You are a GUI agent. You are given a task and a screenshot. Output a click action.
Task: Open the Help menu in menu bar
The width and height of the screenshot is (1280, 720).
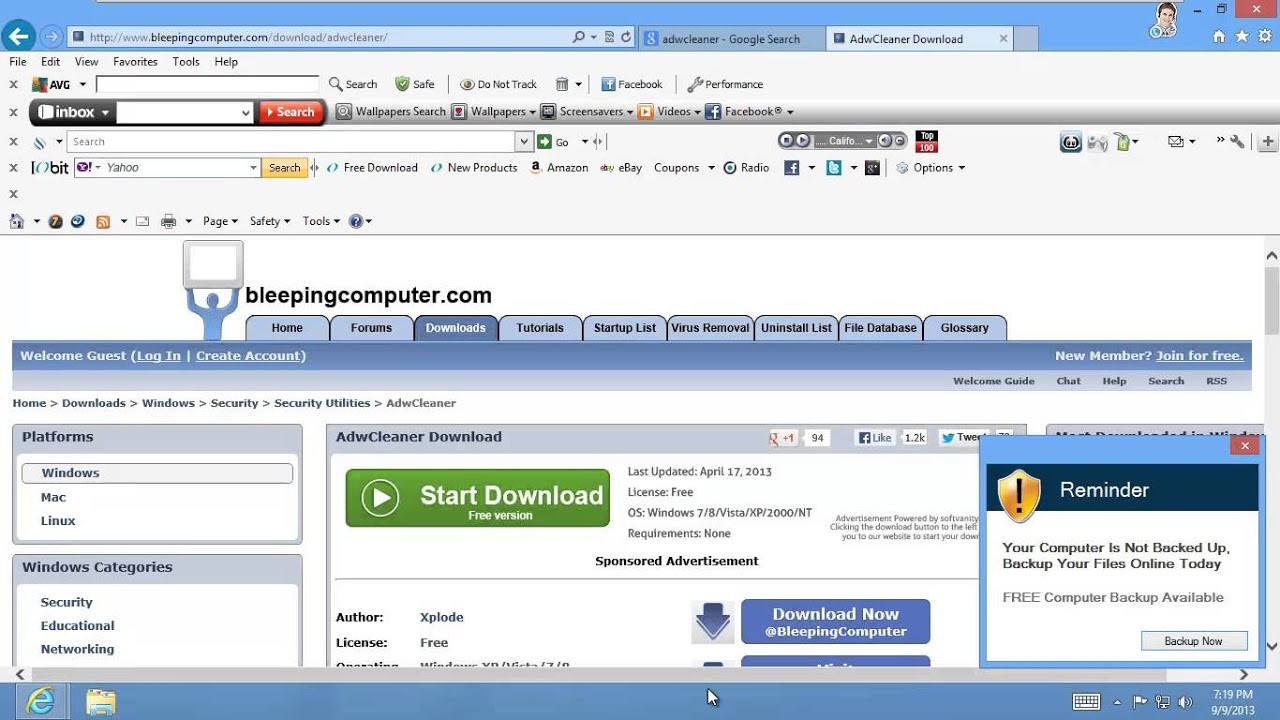226,62
